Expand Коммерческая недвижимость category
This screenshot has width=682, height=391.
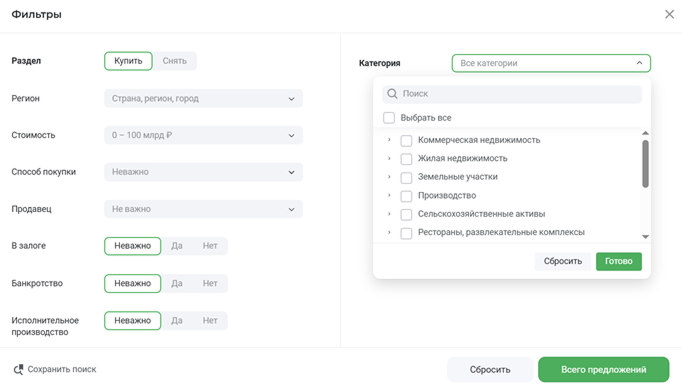click(x=389, y=140)
